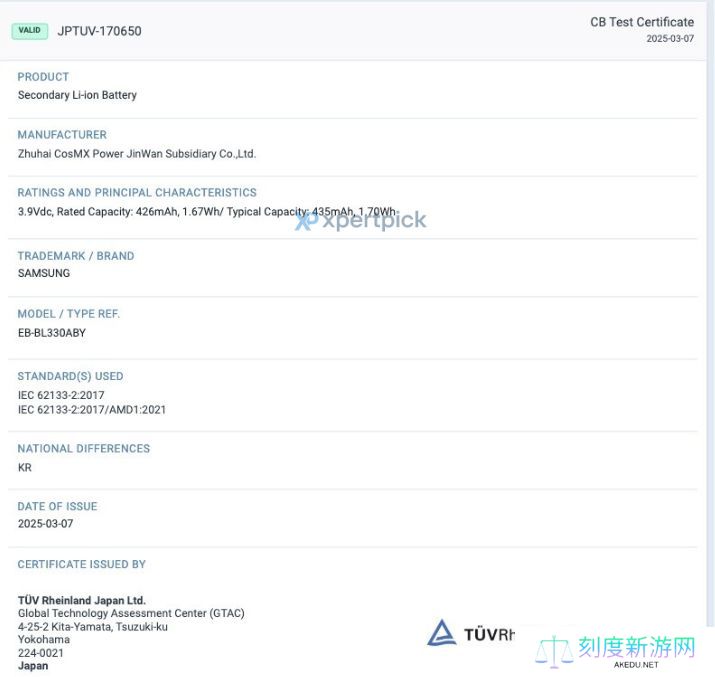Select the SAMSUNG brand value
This screenshot has width=715, height=677.
click(x=44, y=273)
